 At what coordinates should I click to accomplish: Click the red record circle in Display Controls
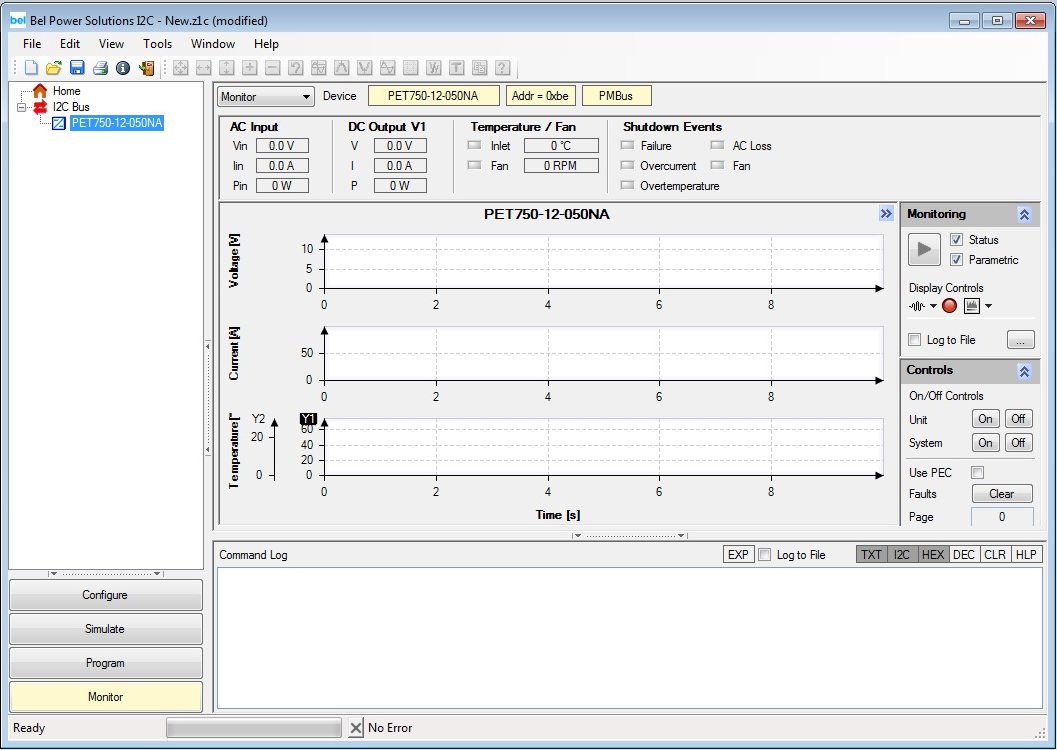point(949,306)
